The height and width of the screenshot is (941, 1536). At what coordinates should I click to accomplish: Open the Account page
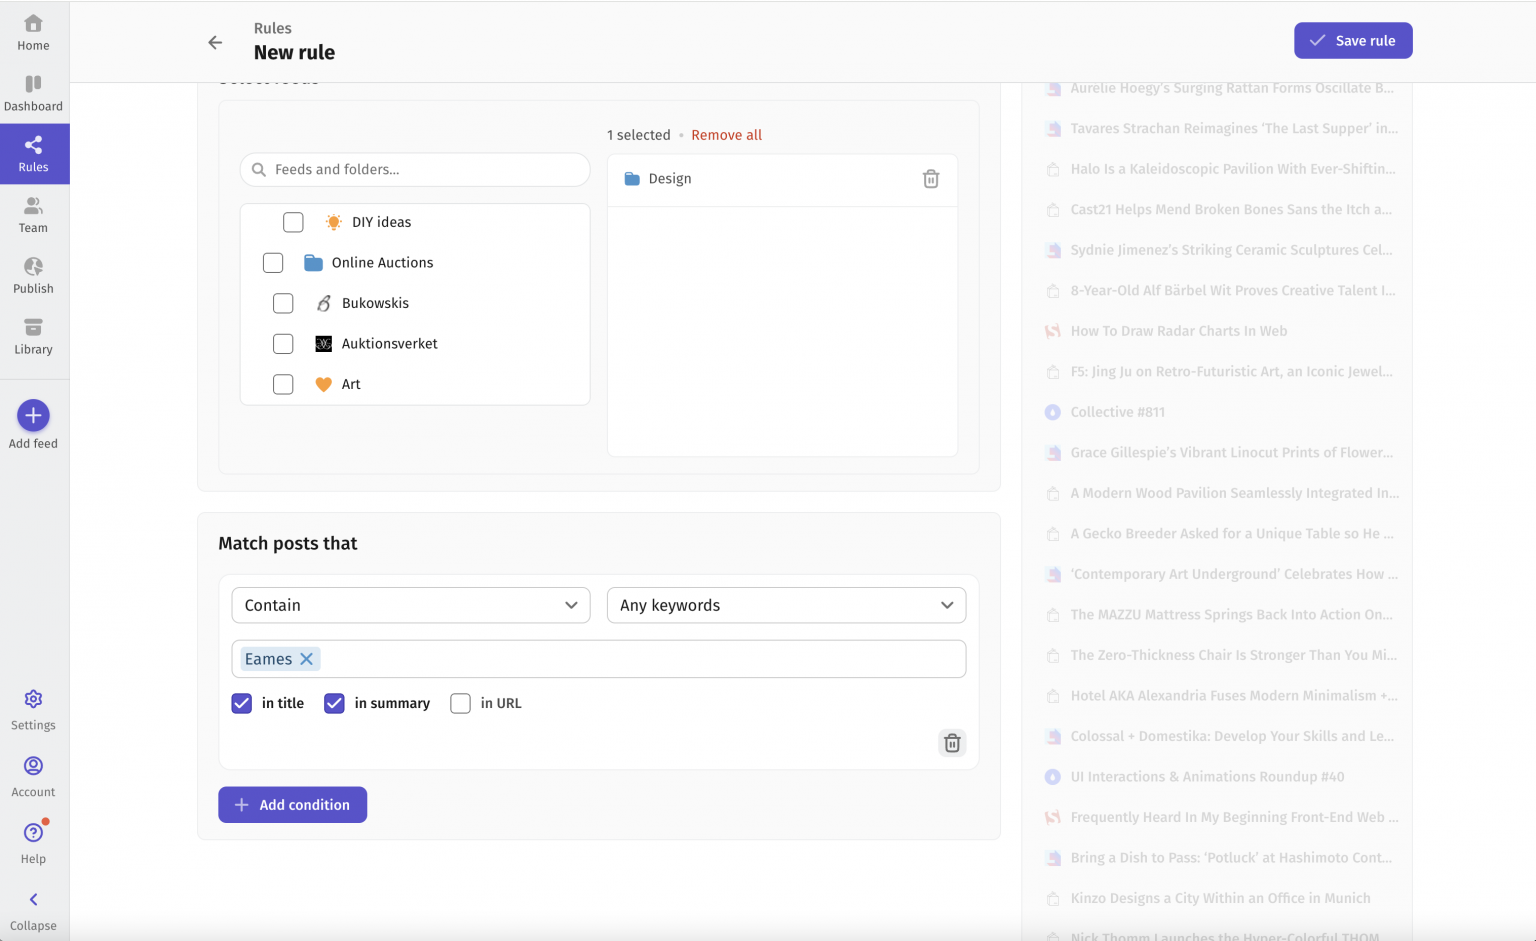(x=33, y=777)
